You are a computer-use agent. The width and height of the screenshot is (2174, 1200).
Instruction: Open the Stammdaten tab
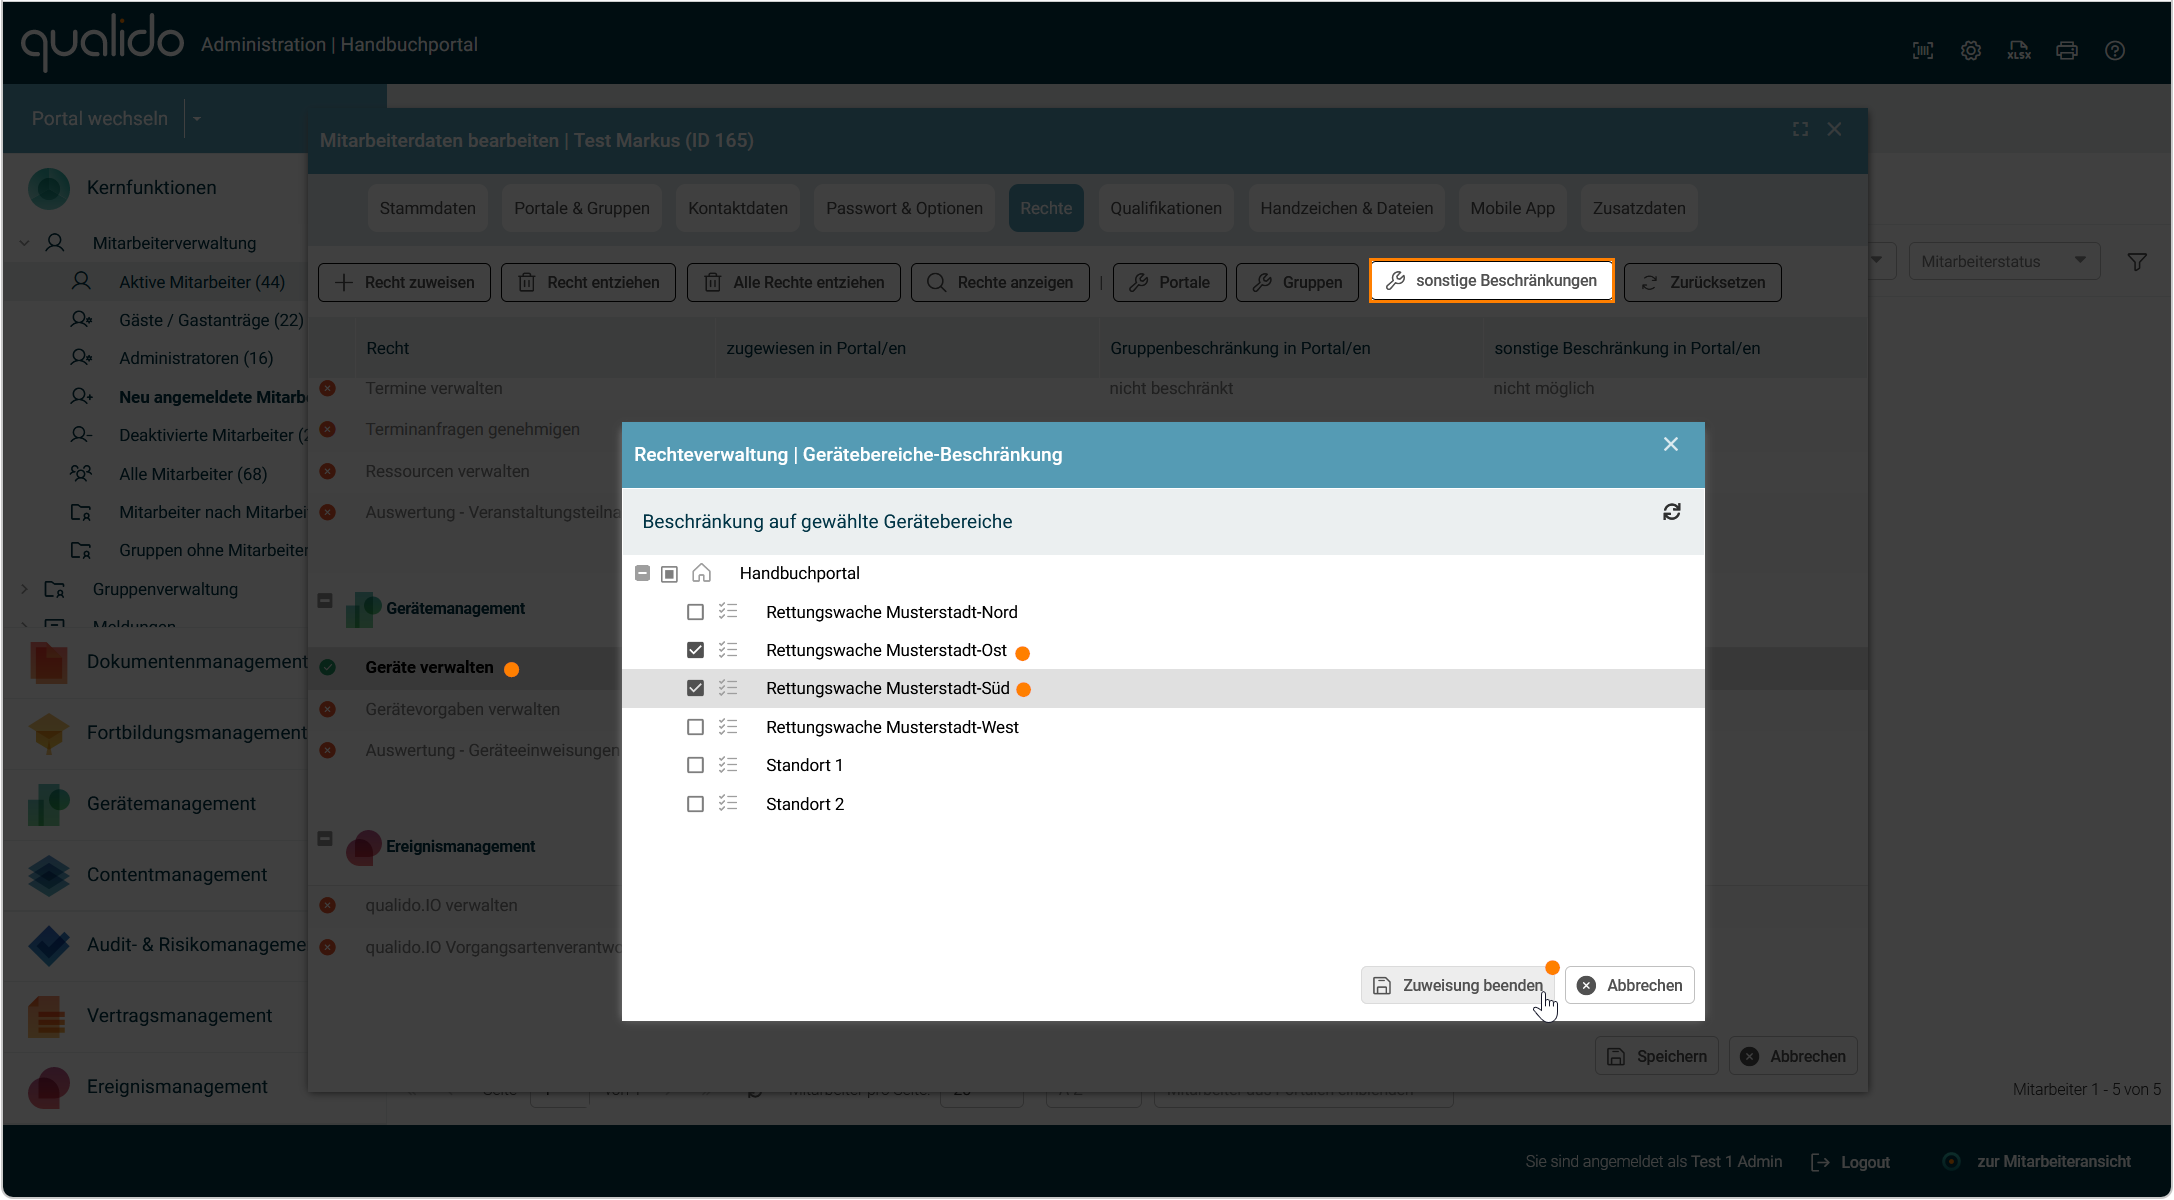point(427,208)
